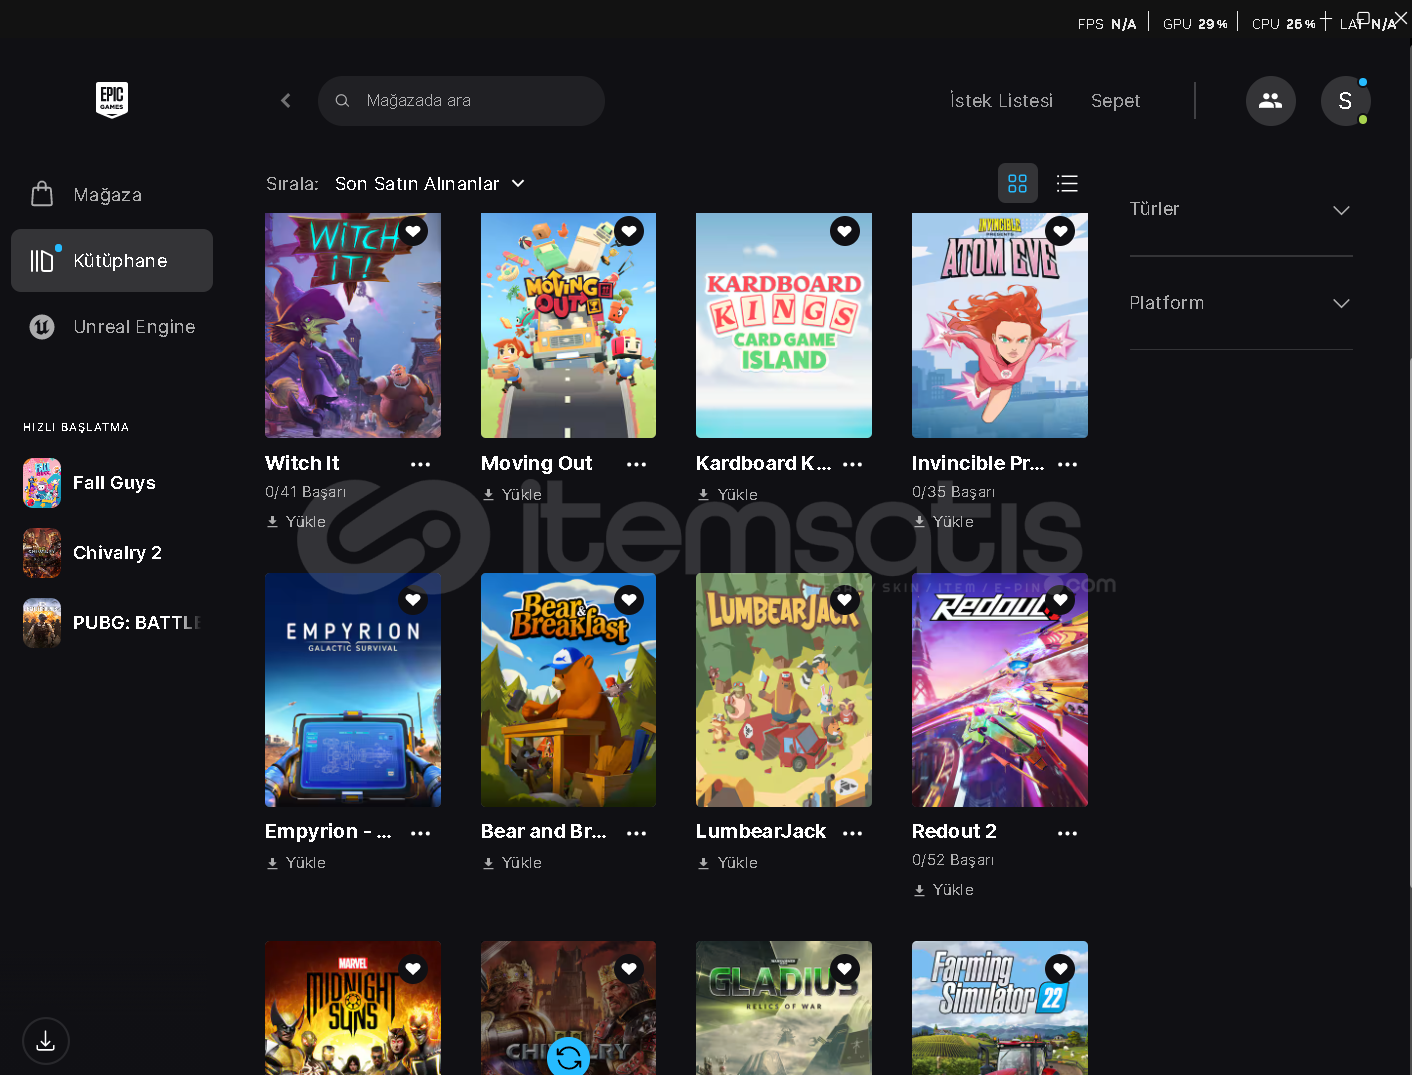1412x1075 pixels.
Task: Toggle favorite heart on Invincible Atom Eve
Action: click(1060, 231)
